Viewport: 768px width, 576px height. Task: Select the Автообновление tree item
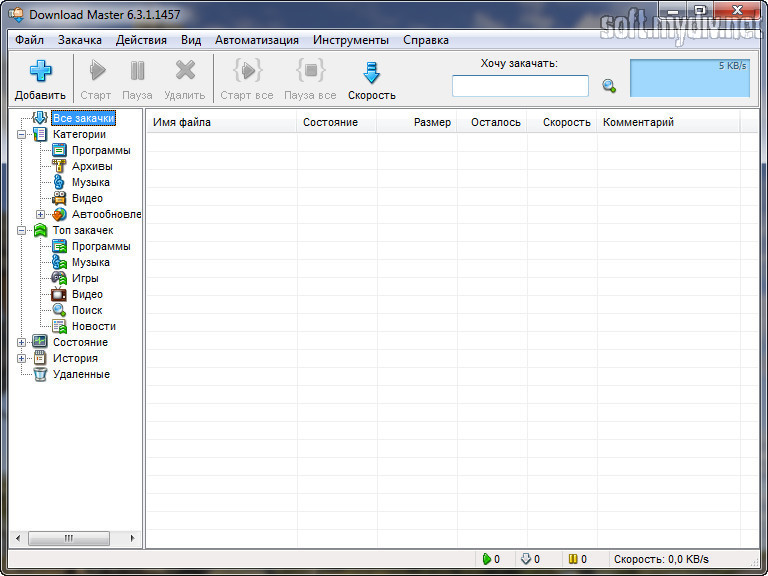coord(106,215)
